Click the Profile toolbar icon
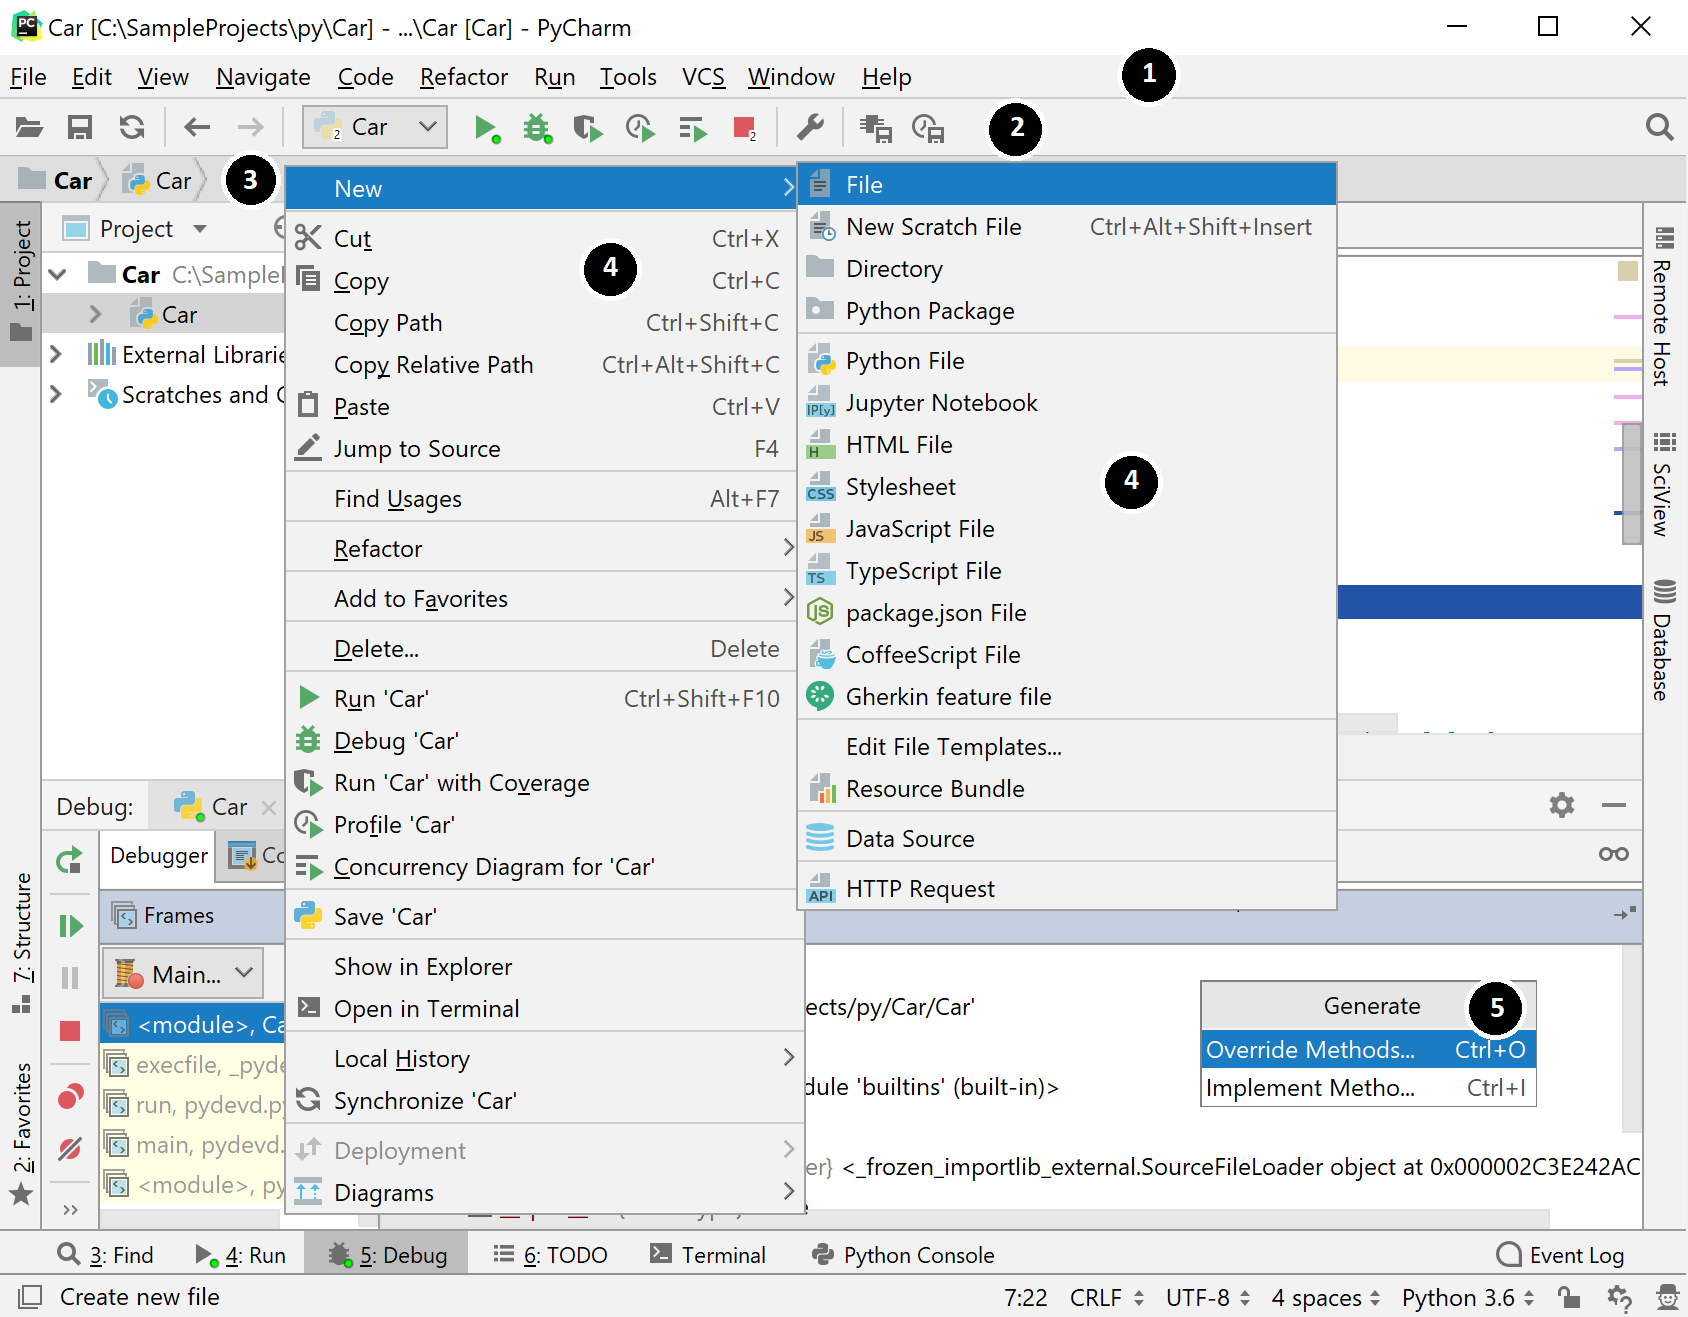 pos(640,128)
